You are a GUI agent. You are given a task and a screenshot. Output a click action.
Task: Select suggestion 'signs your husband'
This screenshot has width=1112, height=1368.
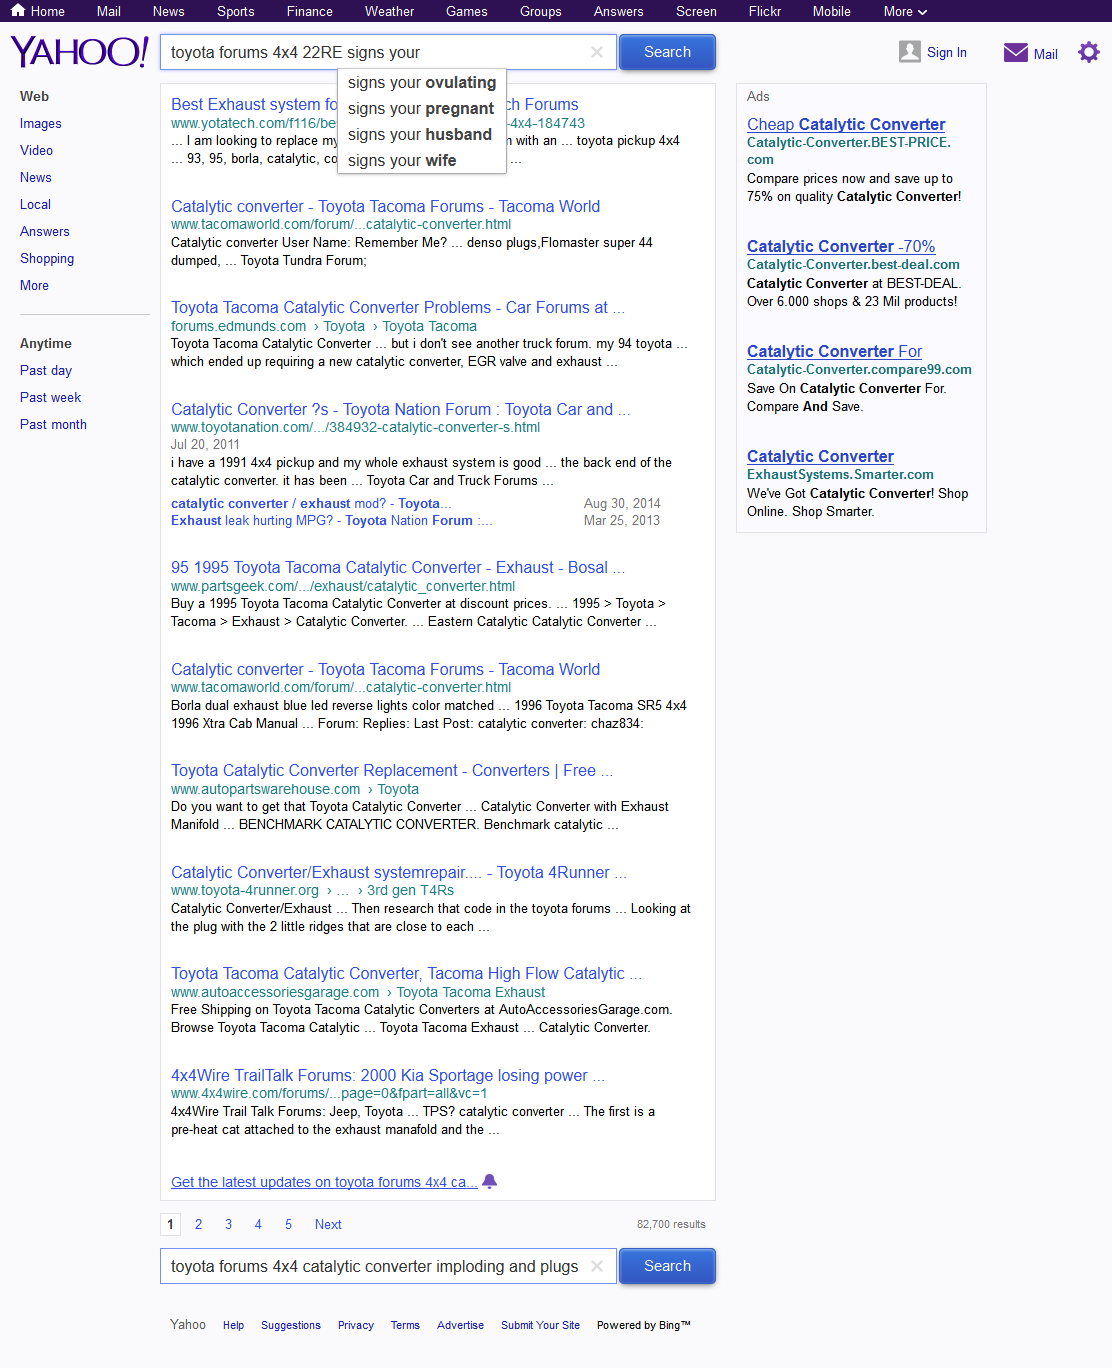click(422, 134)
